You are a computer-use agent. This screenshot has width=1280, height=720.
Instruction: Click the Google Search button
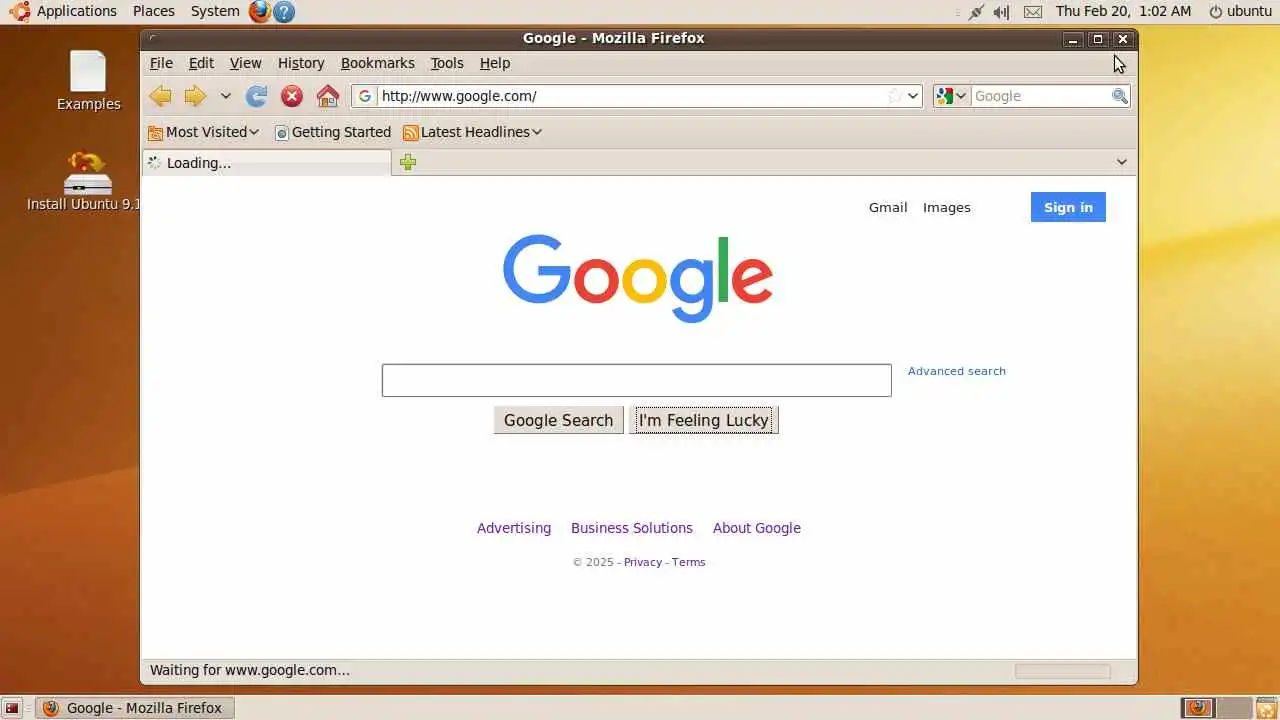pos(558,420)
